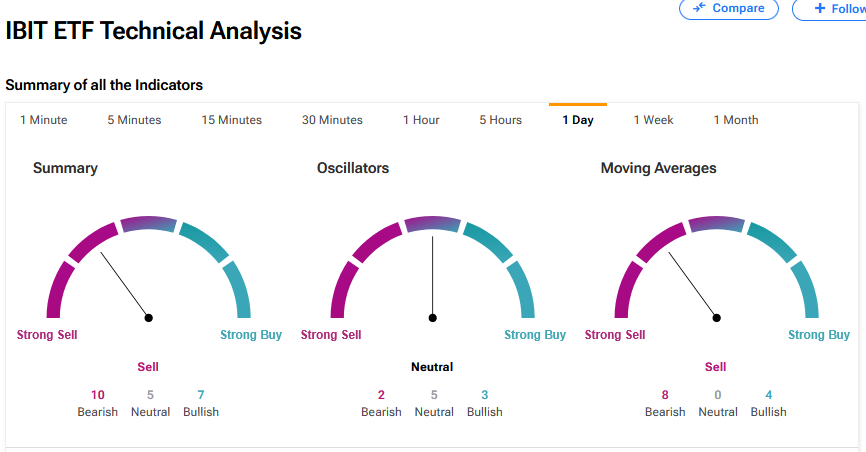
Task: Click the Summary gauge needle pivot
Action: point(149,318)
